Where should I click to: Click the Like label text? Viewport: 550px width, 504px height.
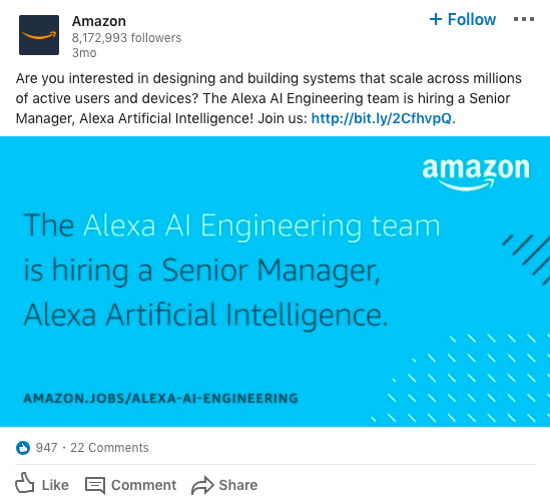click(x=55, y=485)
